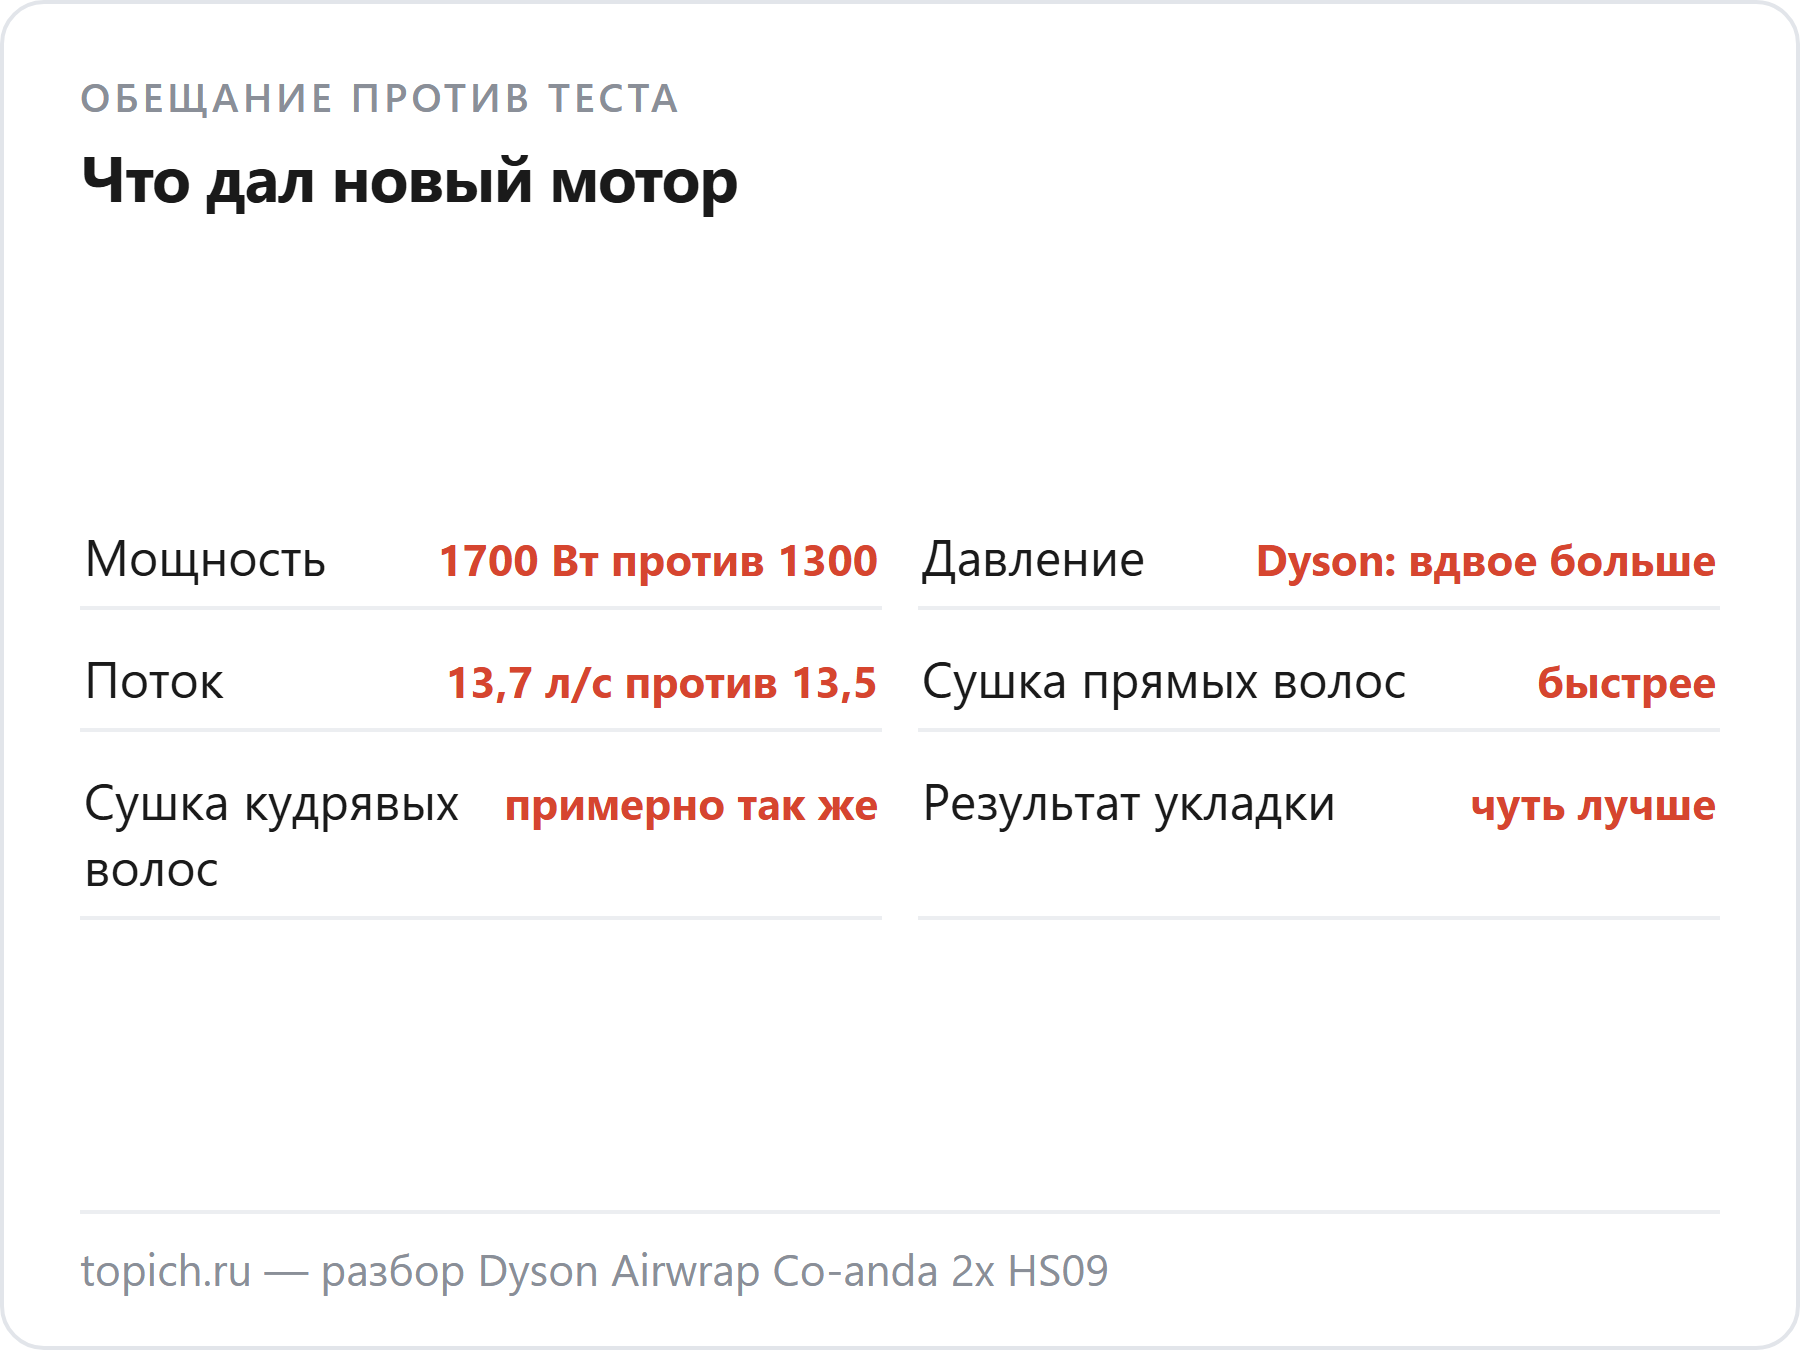This screenshot has height=1350, width=1800.
Task: Click the "Результат укладки" label
Action: tap(1129, 804)
